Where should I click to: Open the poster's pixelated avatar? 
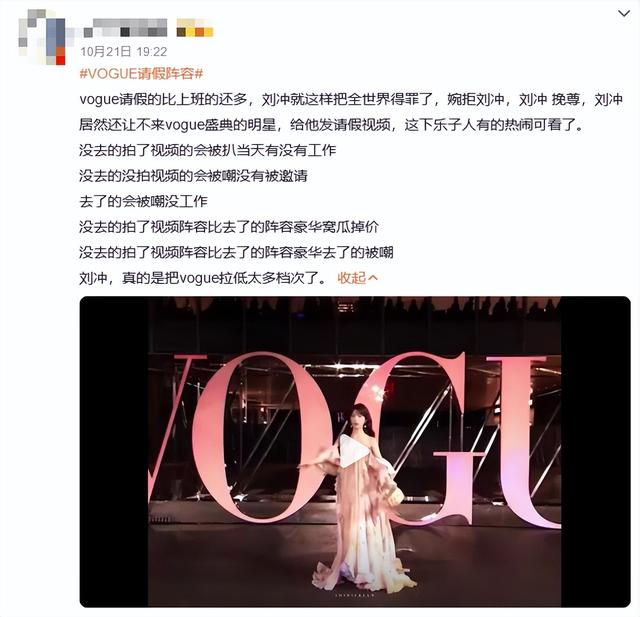(42, 37)
